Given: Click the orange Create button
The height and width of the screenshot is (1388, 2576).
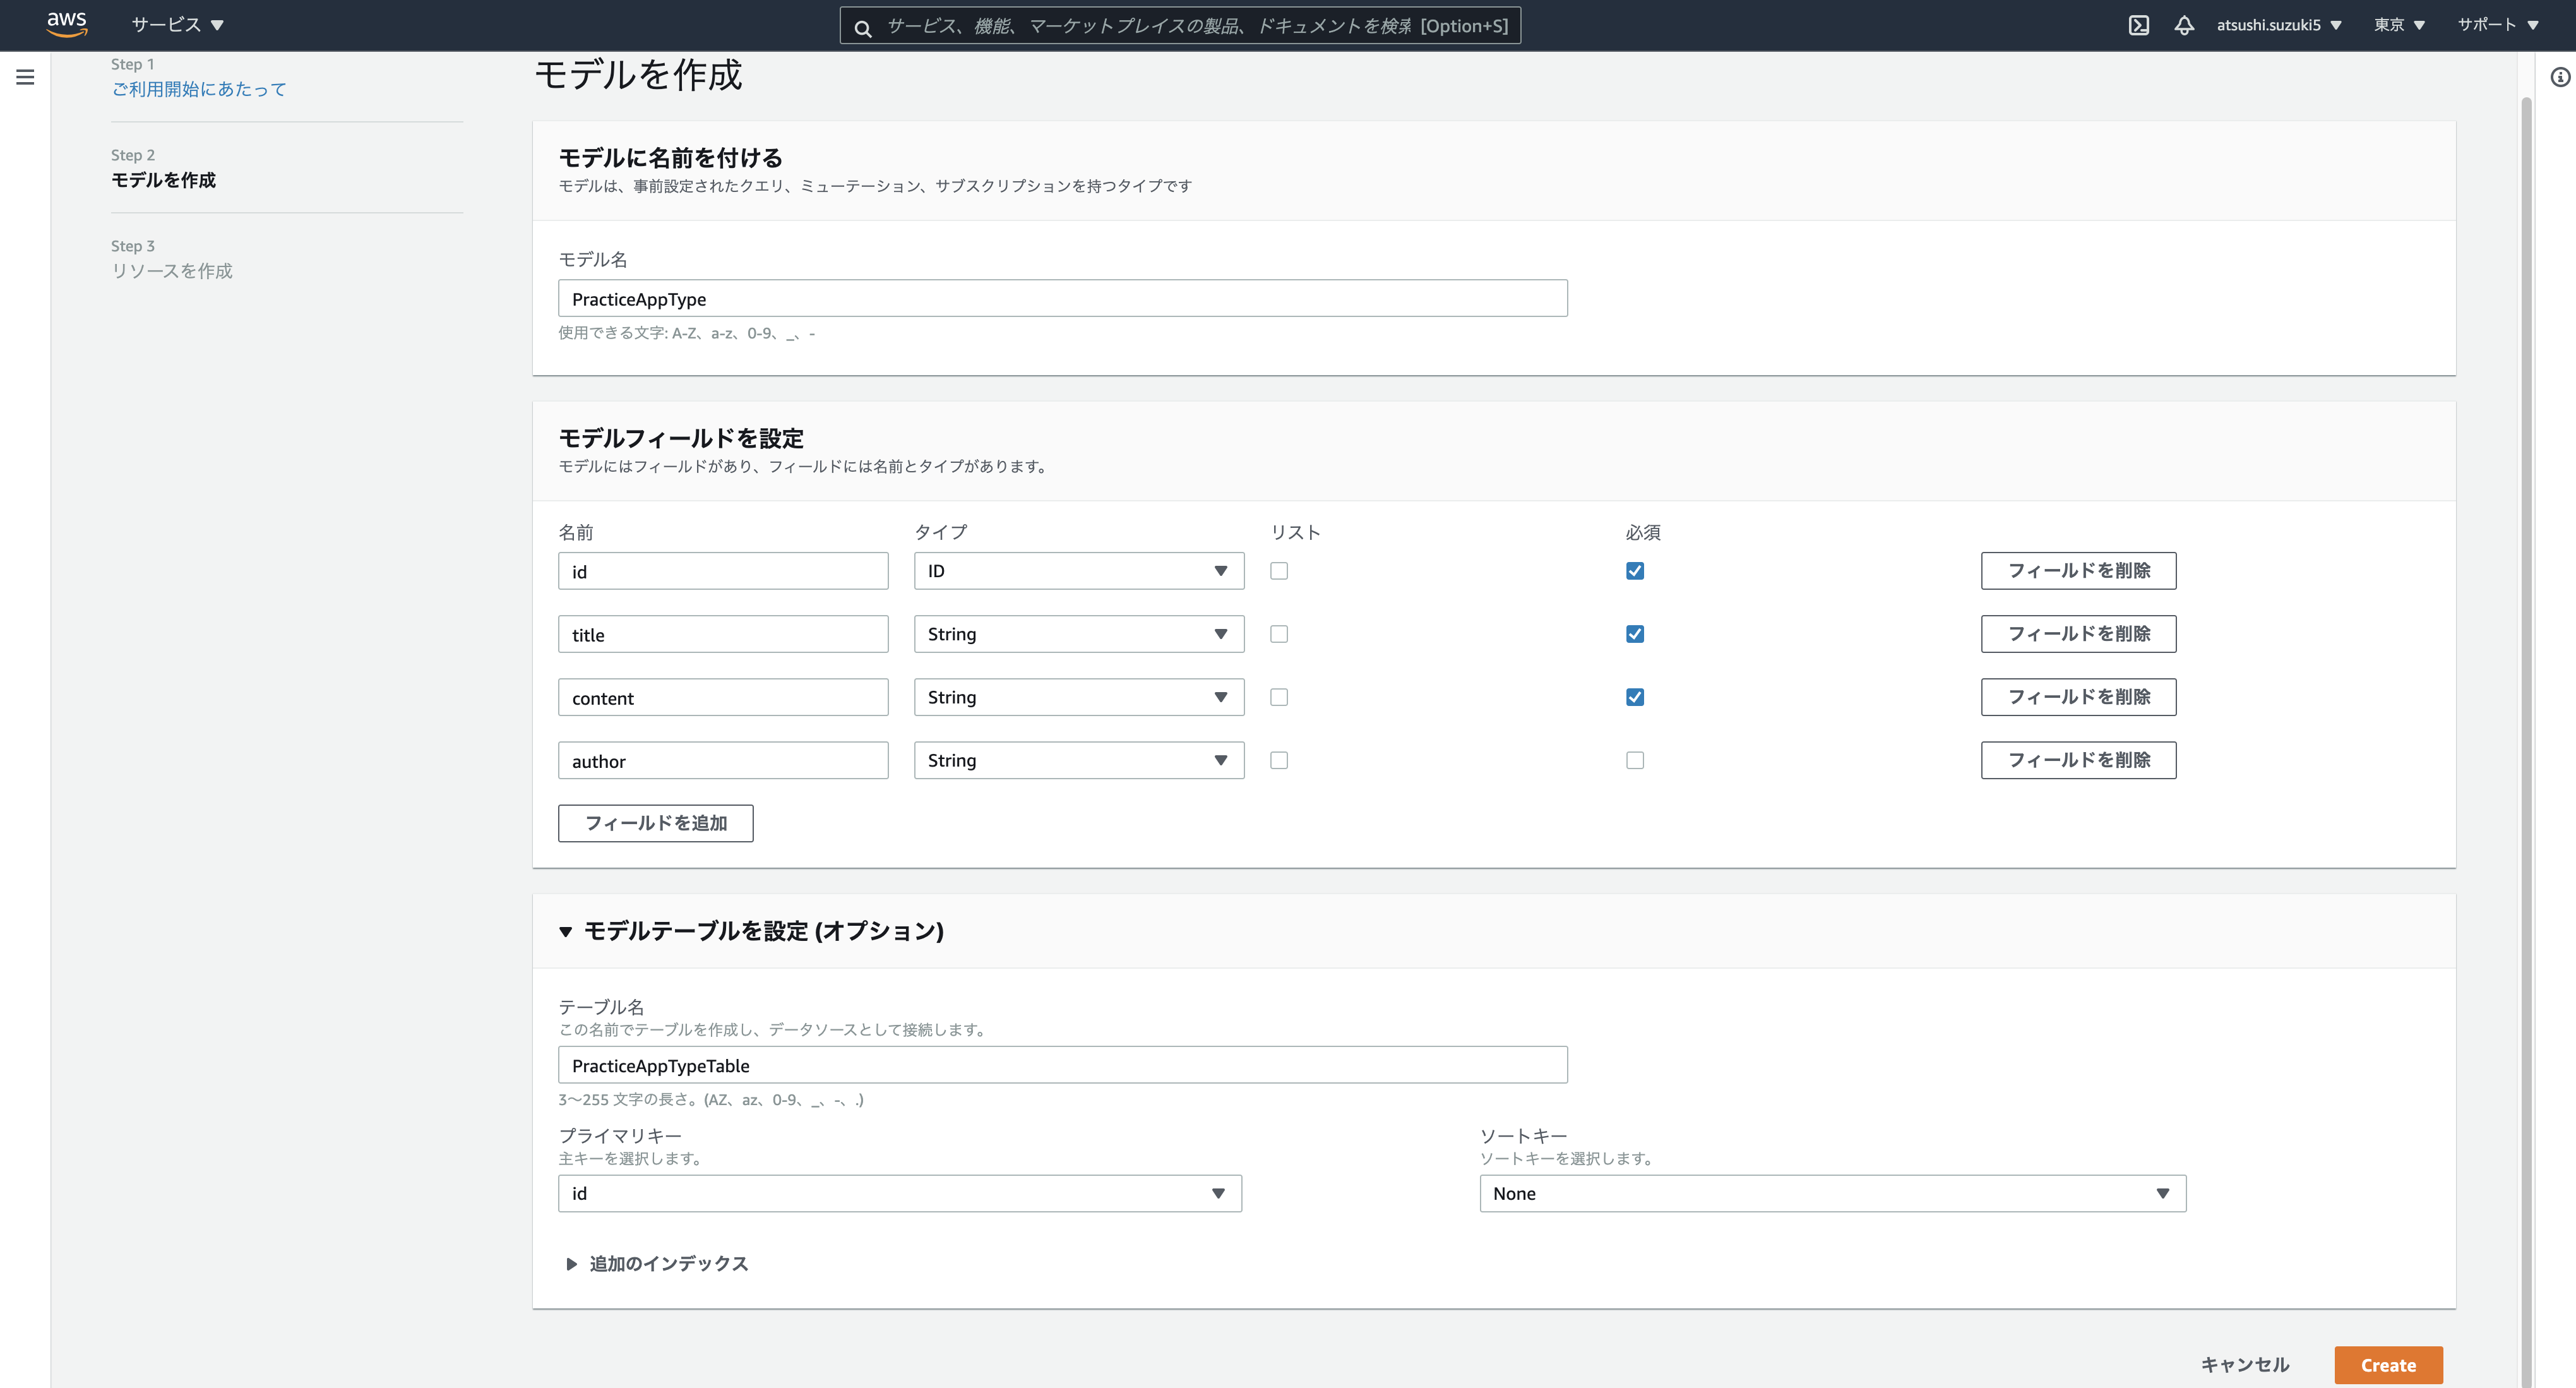Looking at the screenshot, I should (x=2387, y=1365).
